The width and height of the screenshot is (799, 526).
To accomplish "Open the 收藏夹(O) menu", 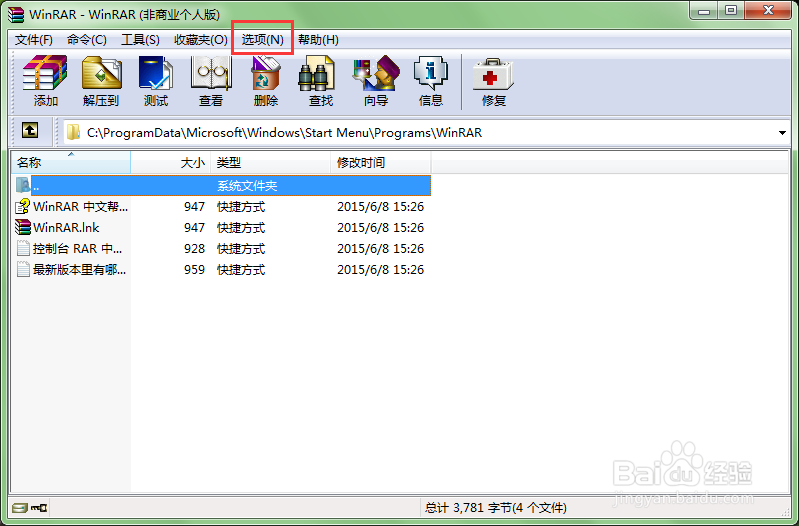I will point(201,40).
